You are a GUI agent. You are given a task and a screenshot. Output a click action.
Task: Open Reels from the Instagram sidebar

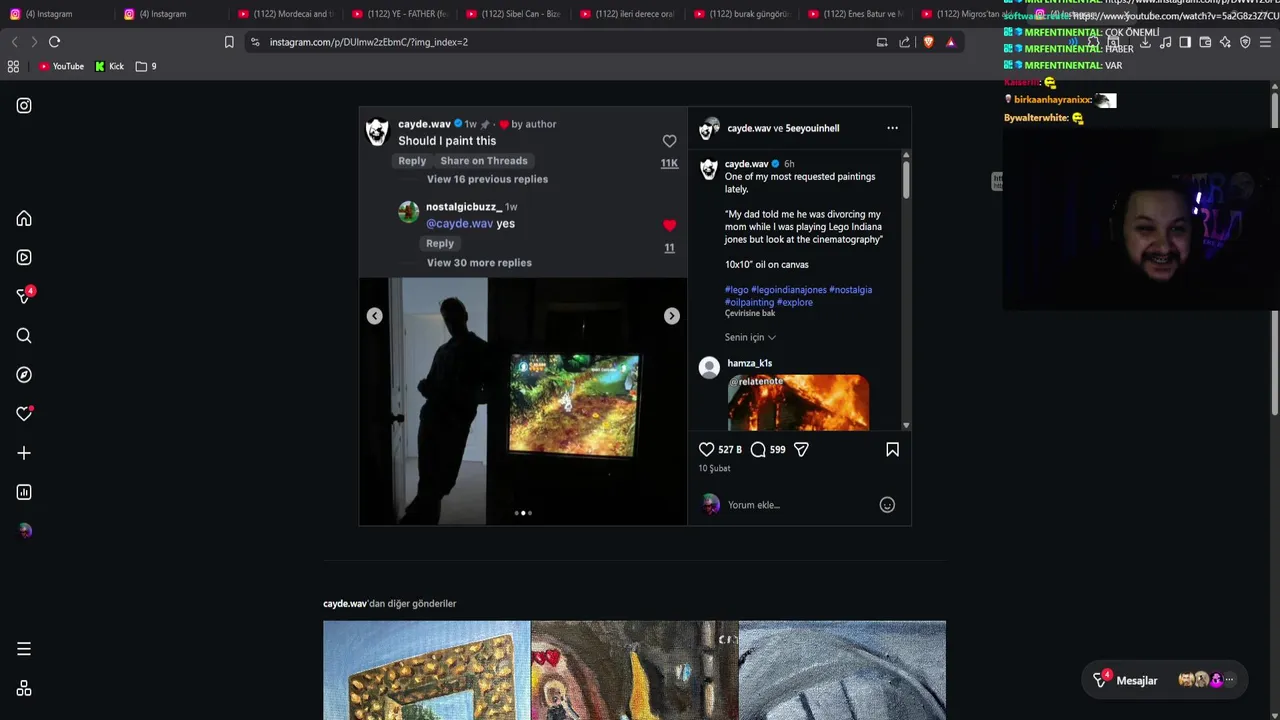point(24,258)
